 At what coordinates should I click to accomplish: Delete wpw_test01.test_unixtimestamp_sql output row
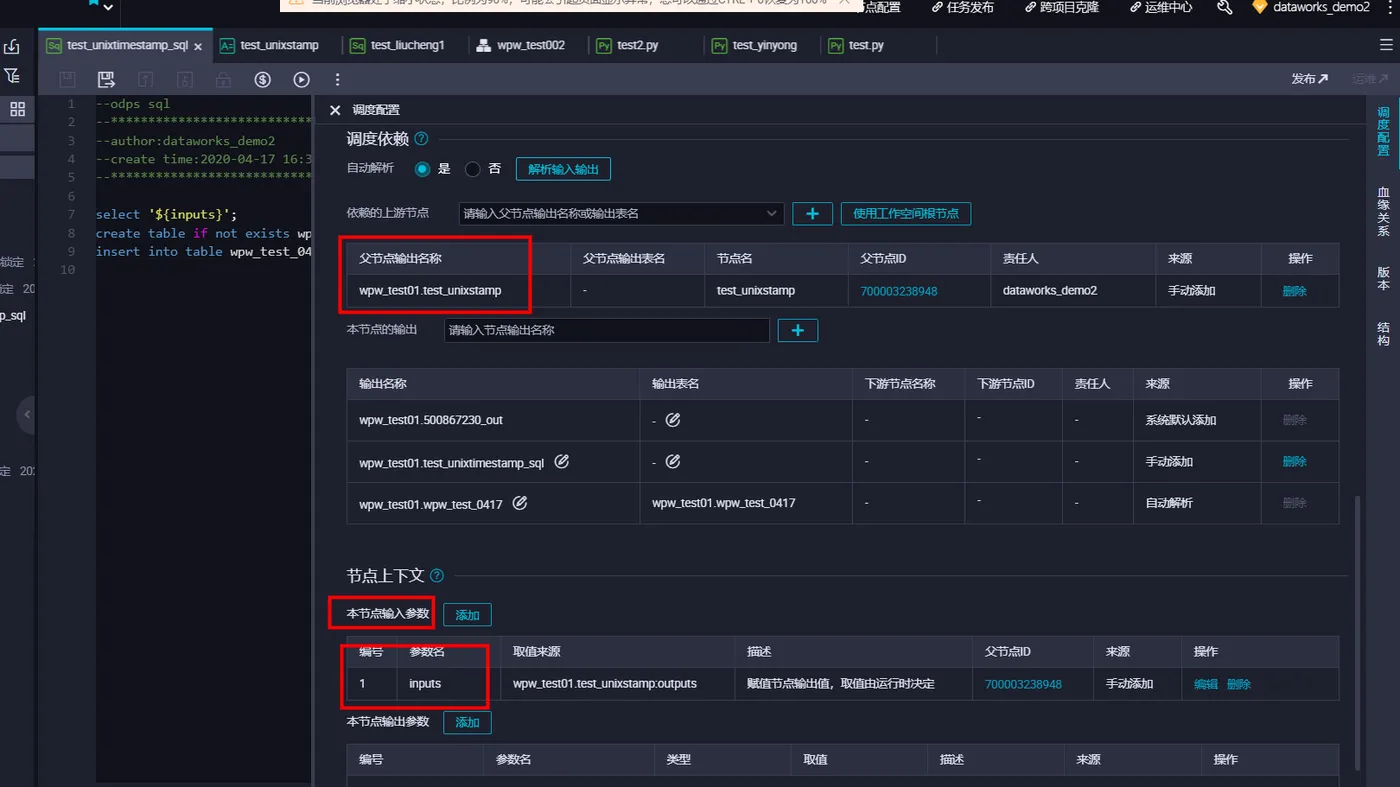1295,462
